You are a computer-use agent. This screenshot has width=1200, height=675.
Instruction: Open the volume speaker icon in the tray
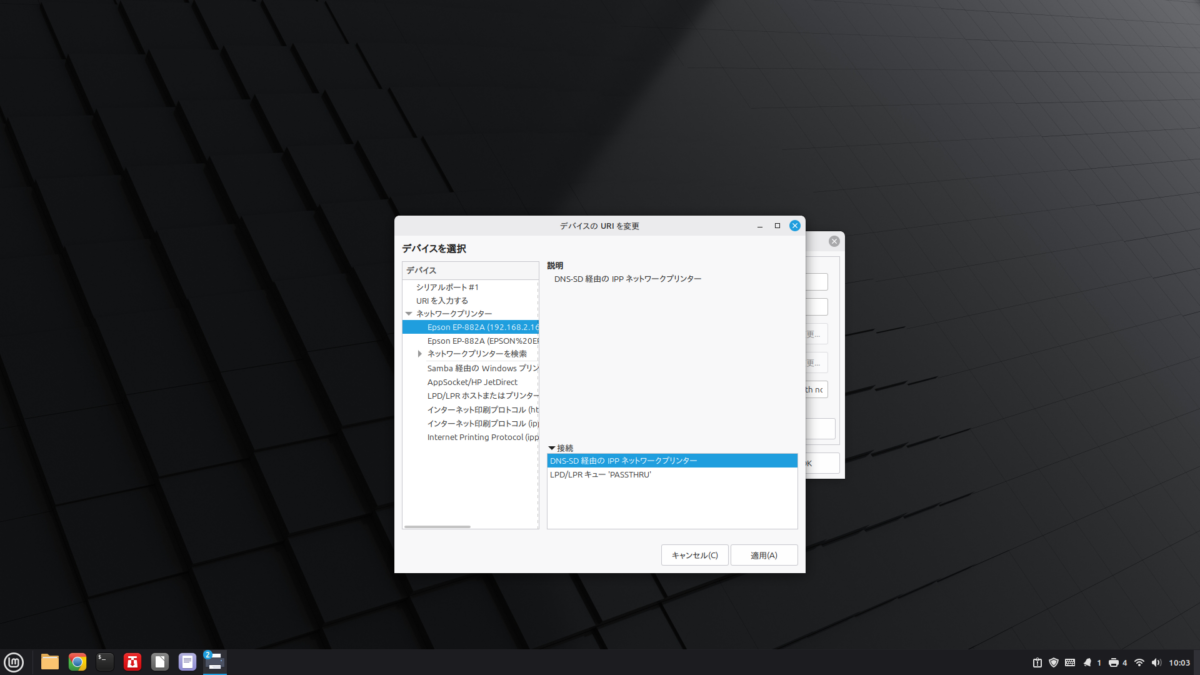(x=1156, y=663)
